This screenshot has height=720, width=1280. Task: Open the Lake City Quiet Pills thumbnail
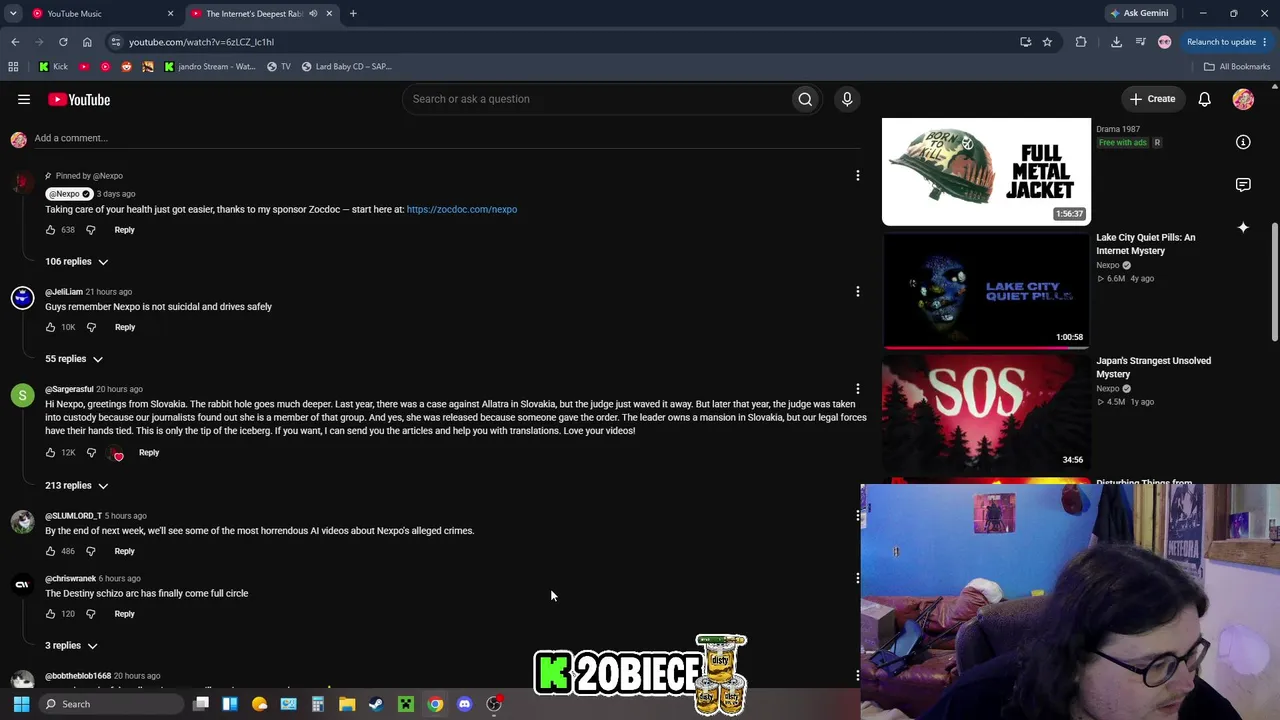(x=986, y=291)
